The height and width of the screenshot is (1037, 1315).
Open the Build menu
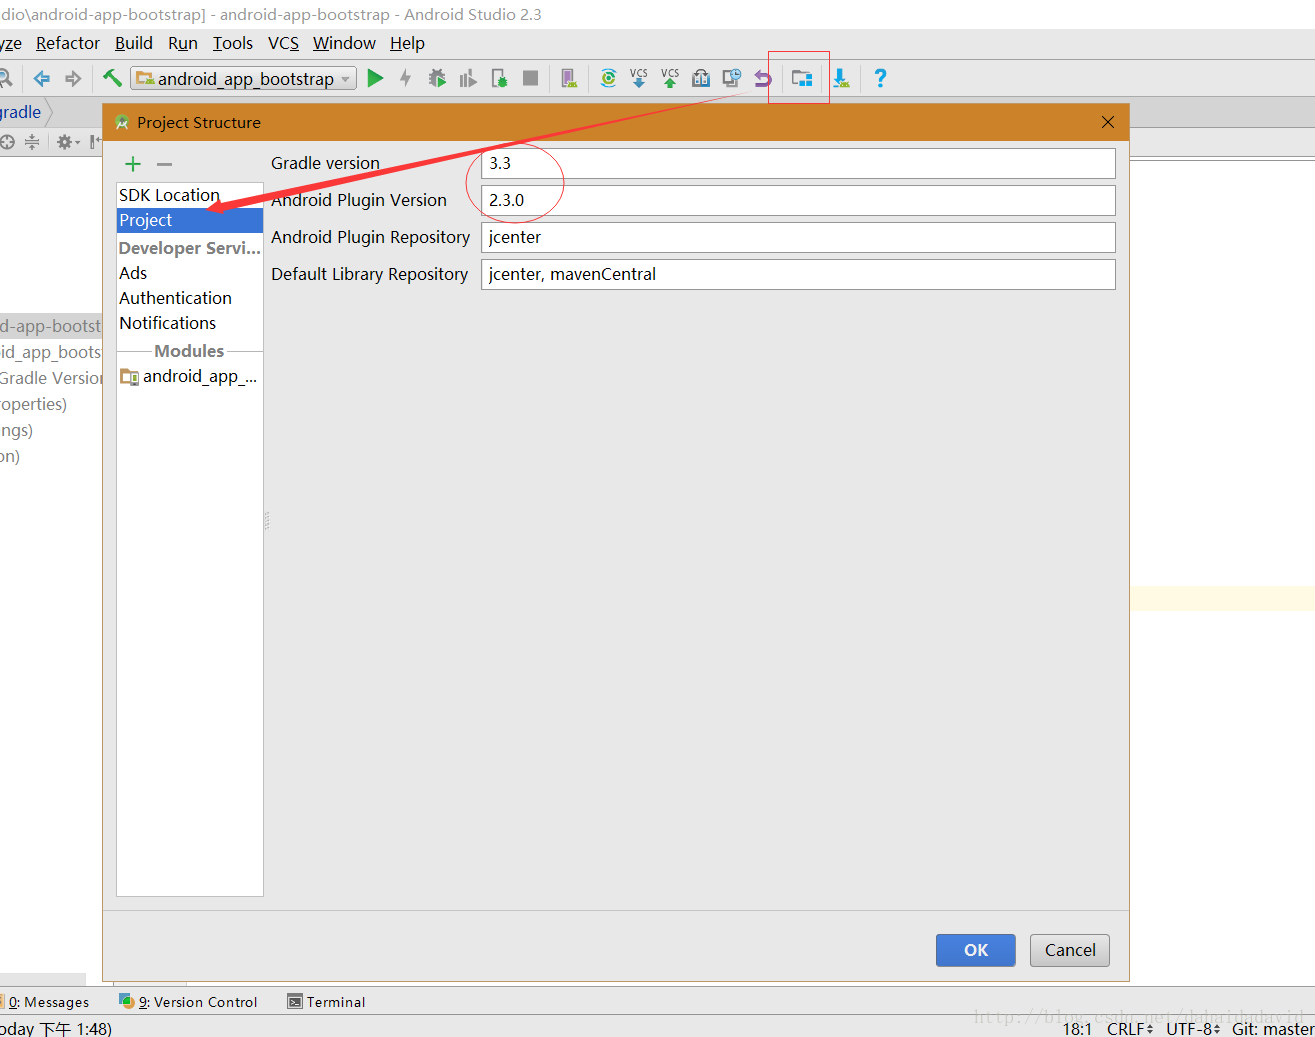click(134, 43)
